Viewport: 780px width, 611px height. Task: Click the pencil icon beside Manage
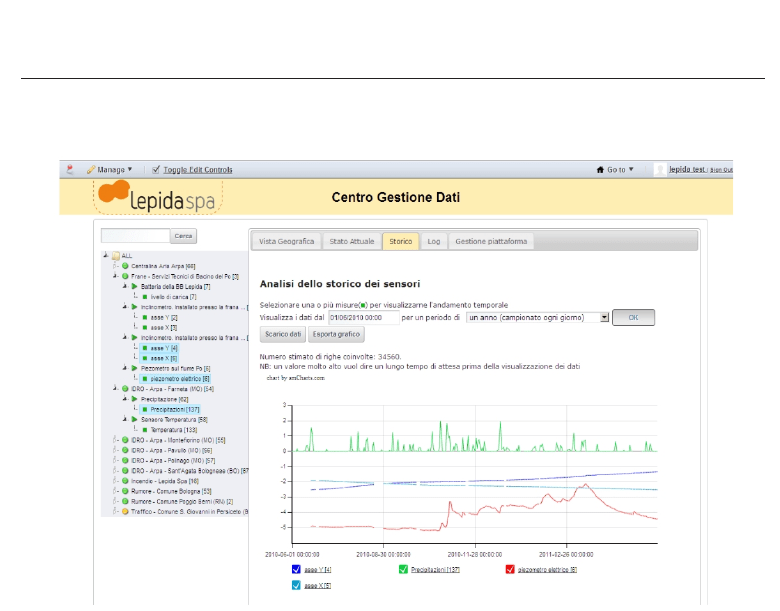point(91,170)
